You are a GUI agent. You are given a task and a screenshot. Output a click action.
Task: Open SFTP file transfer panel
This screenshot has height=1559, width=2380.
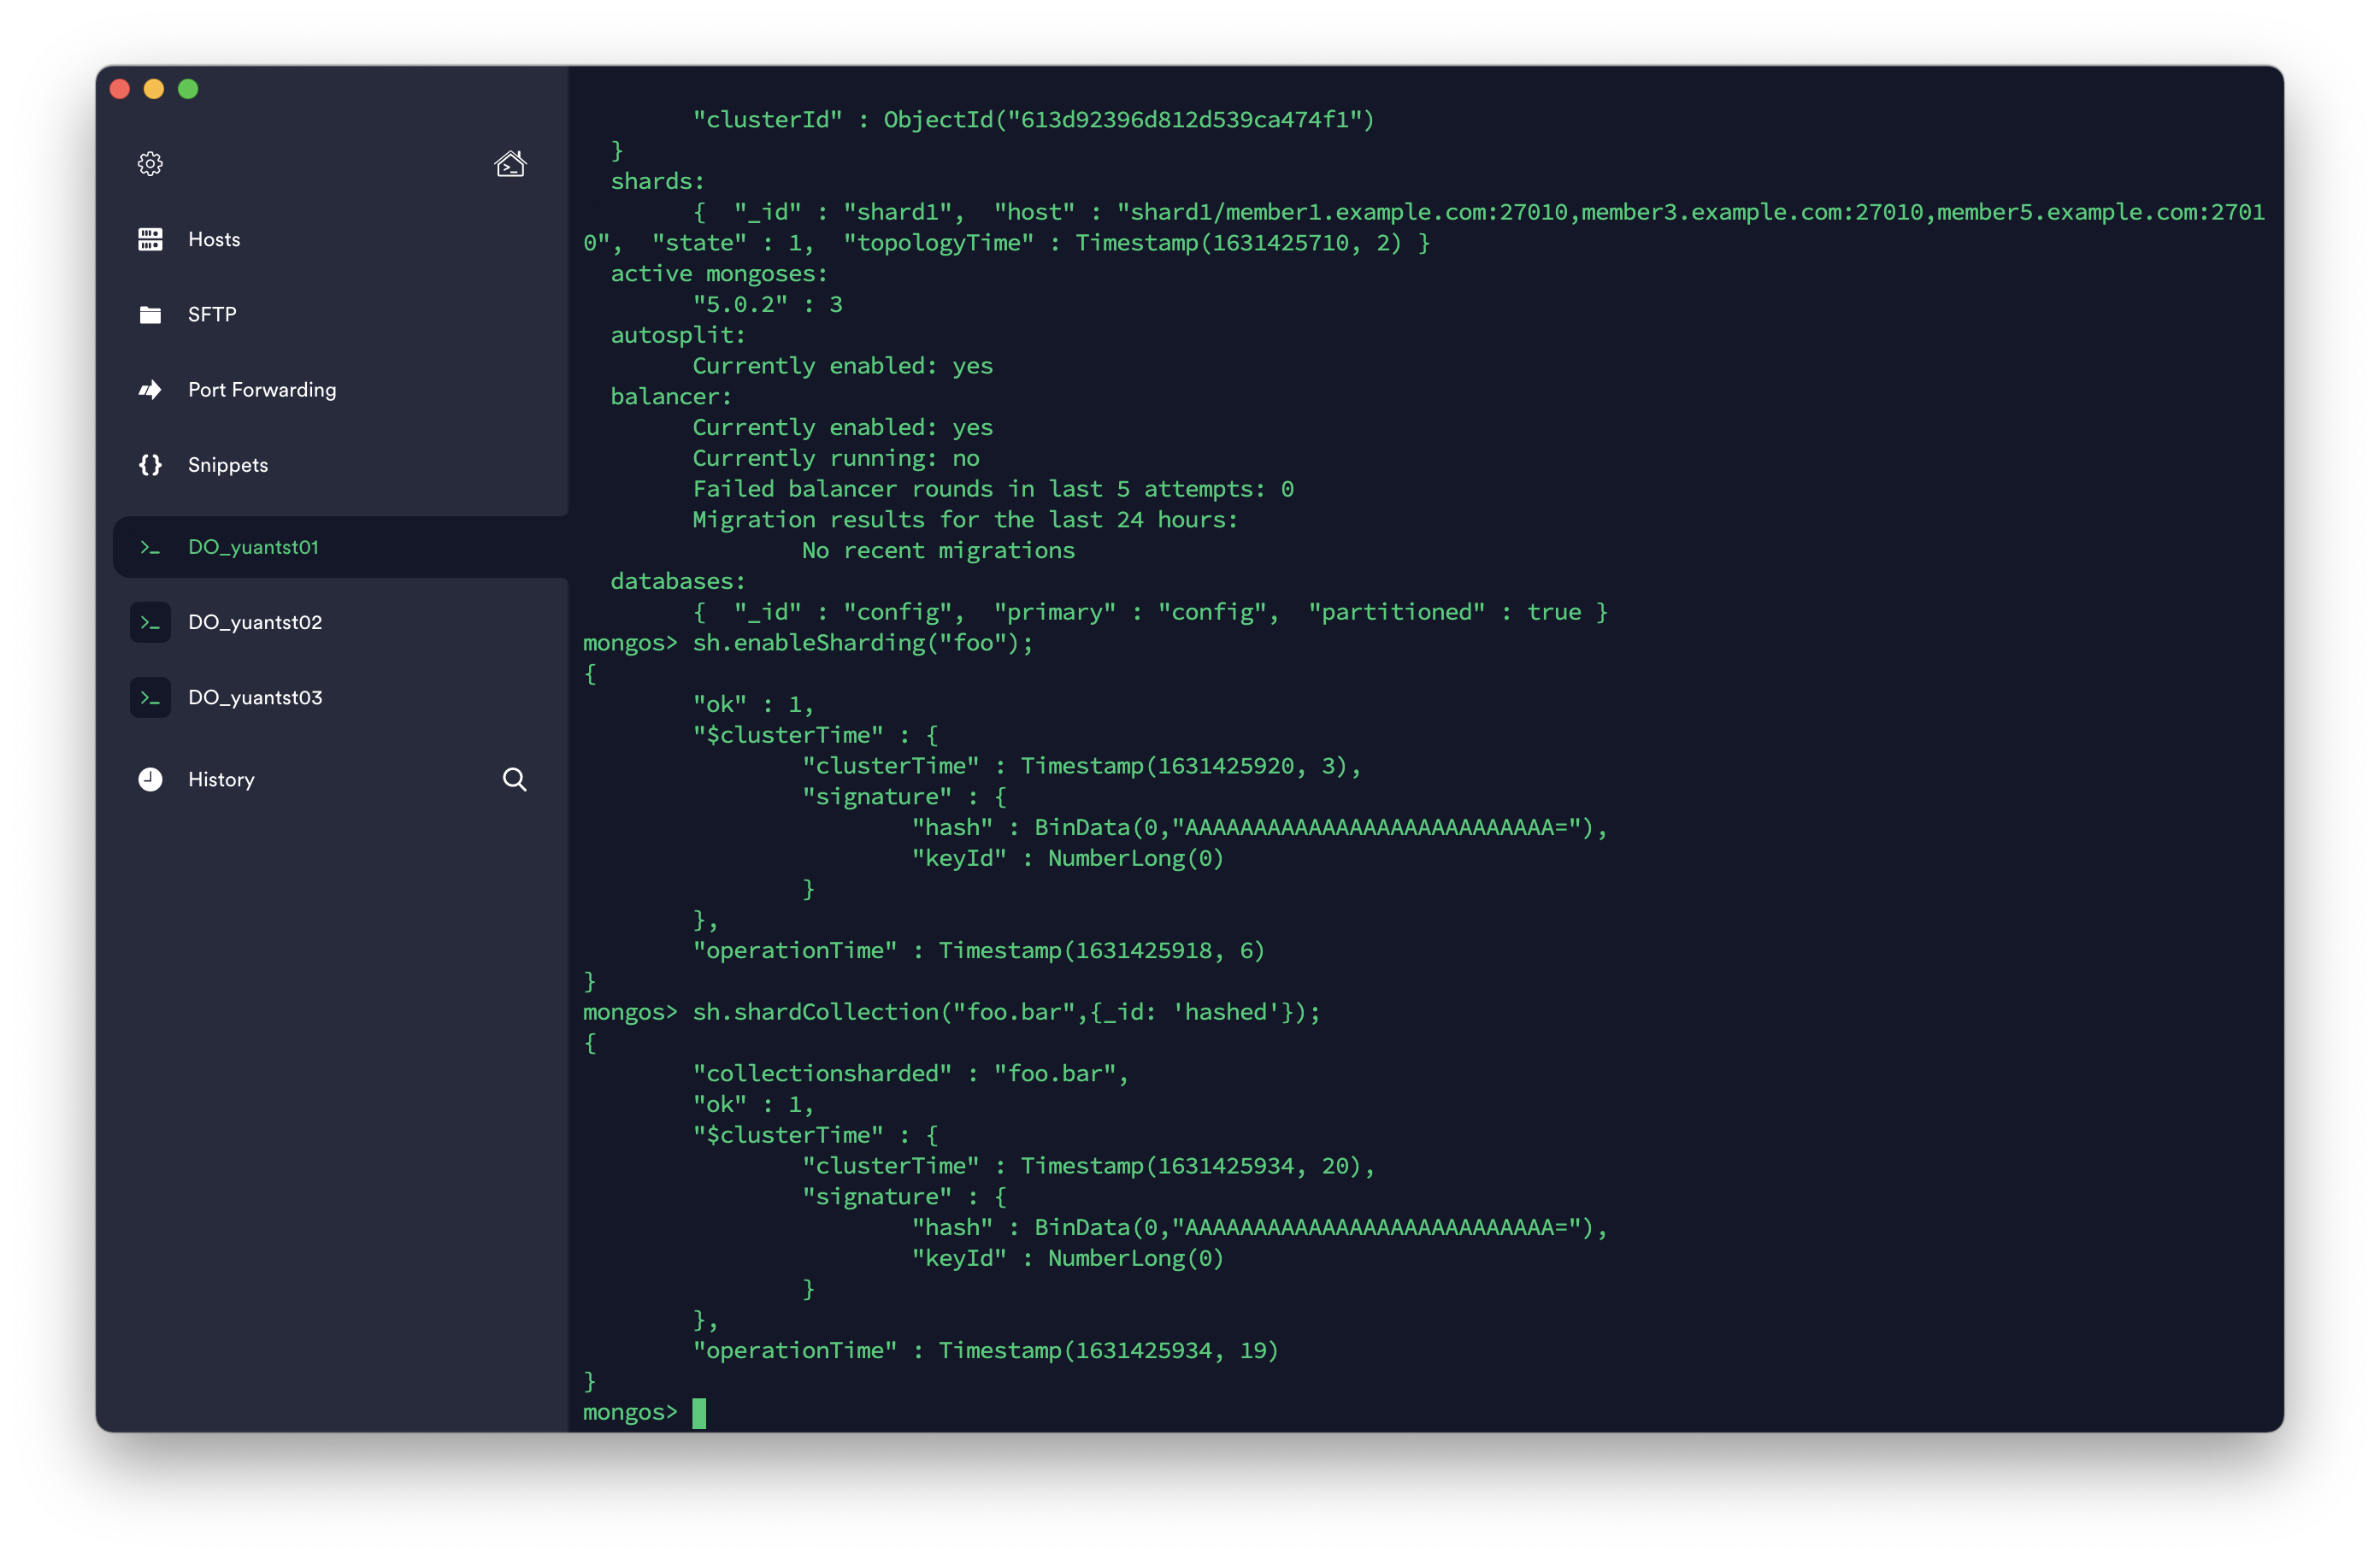pos(209,313)
